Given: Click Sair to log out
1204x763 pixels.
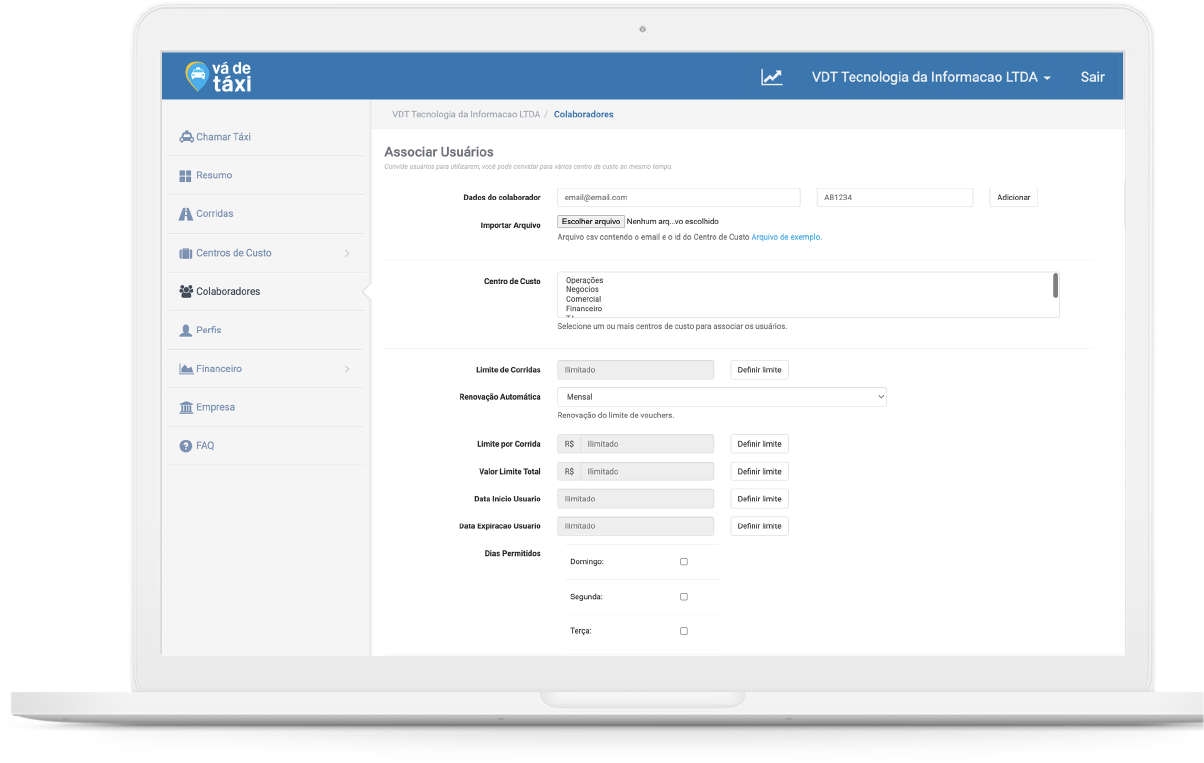Looking at the screenshot, I should pos(1092,77).
